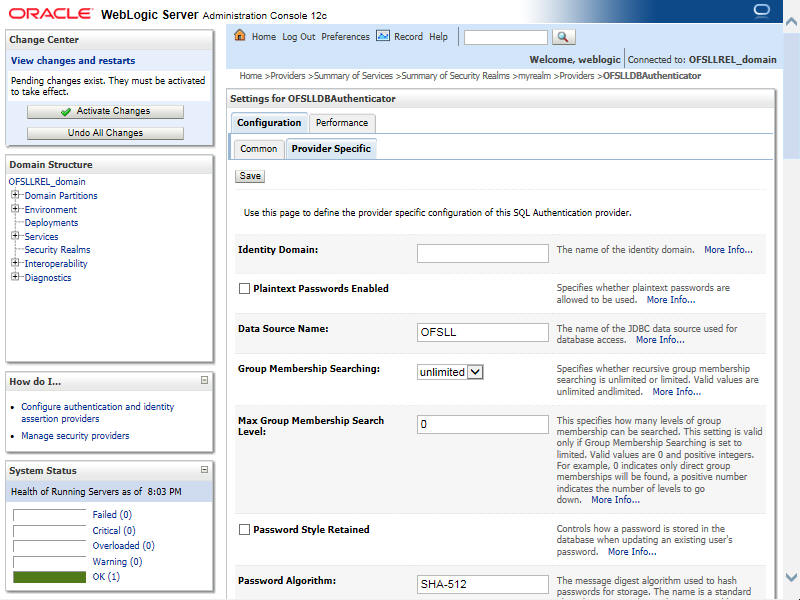Screen dimensions: 800x600
Task: Click Activate Changes button
Action: pos(105,112)
